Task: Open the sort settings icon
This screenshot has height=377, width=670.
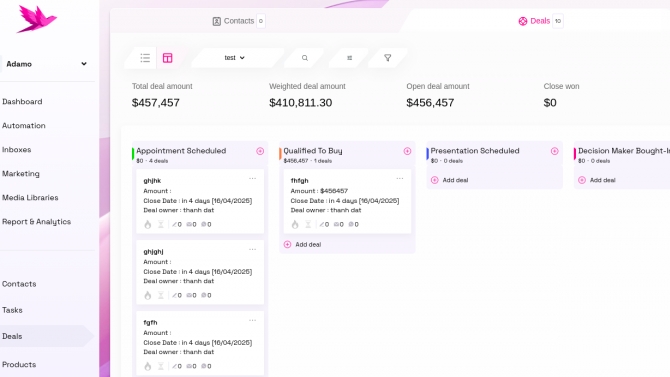Action: [350, 58]
